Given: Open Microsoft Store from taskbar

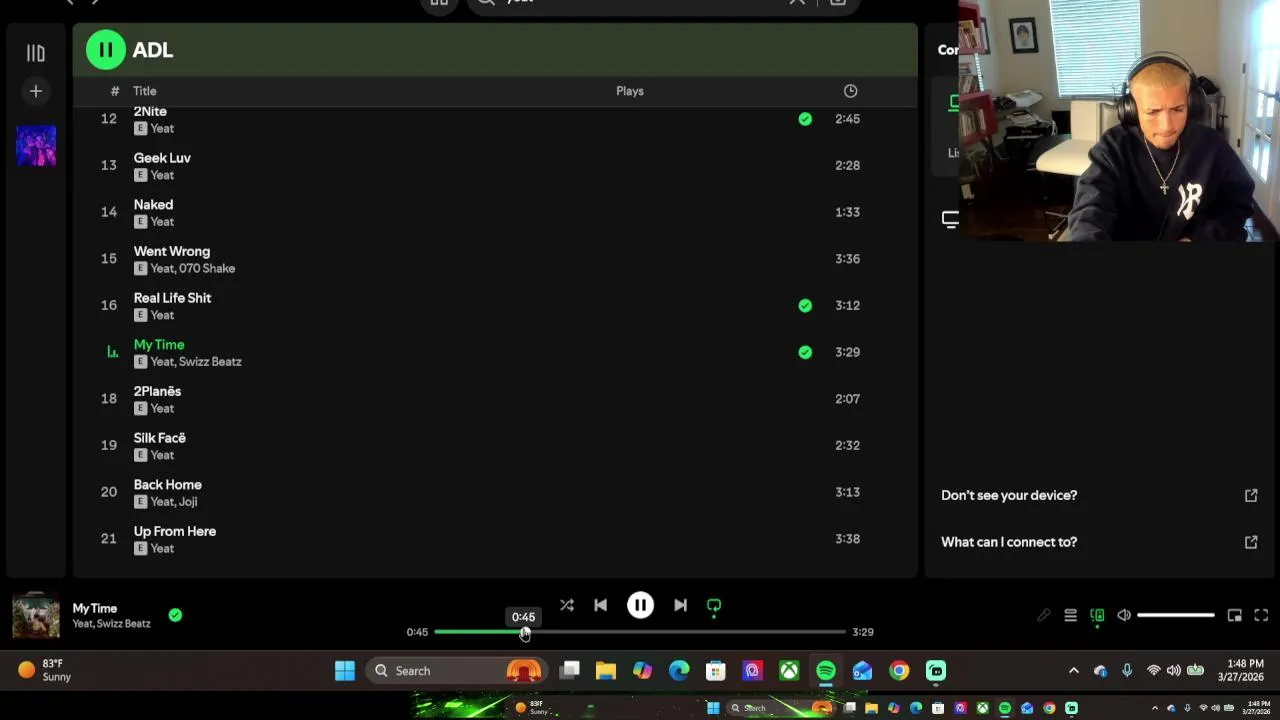Looking at the screenshot, I should tap(715, 671).
